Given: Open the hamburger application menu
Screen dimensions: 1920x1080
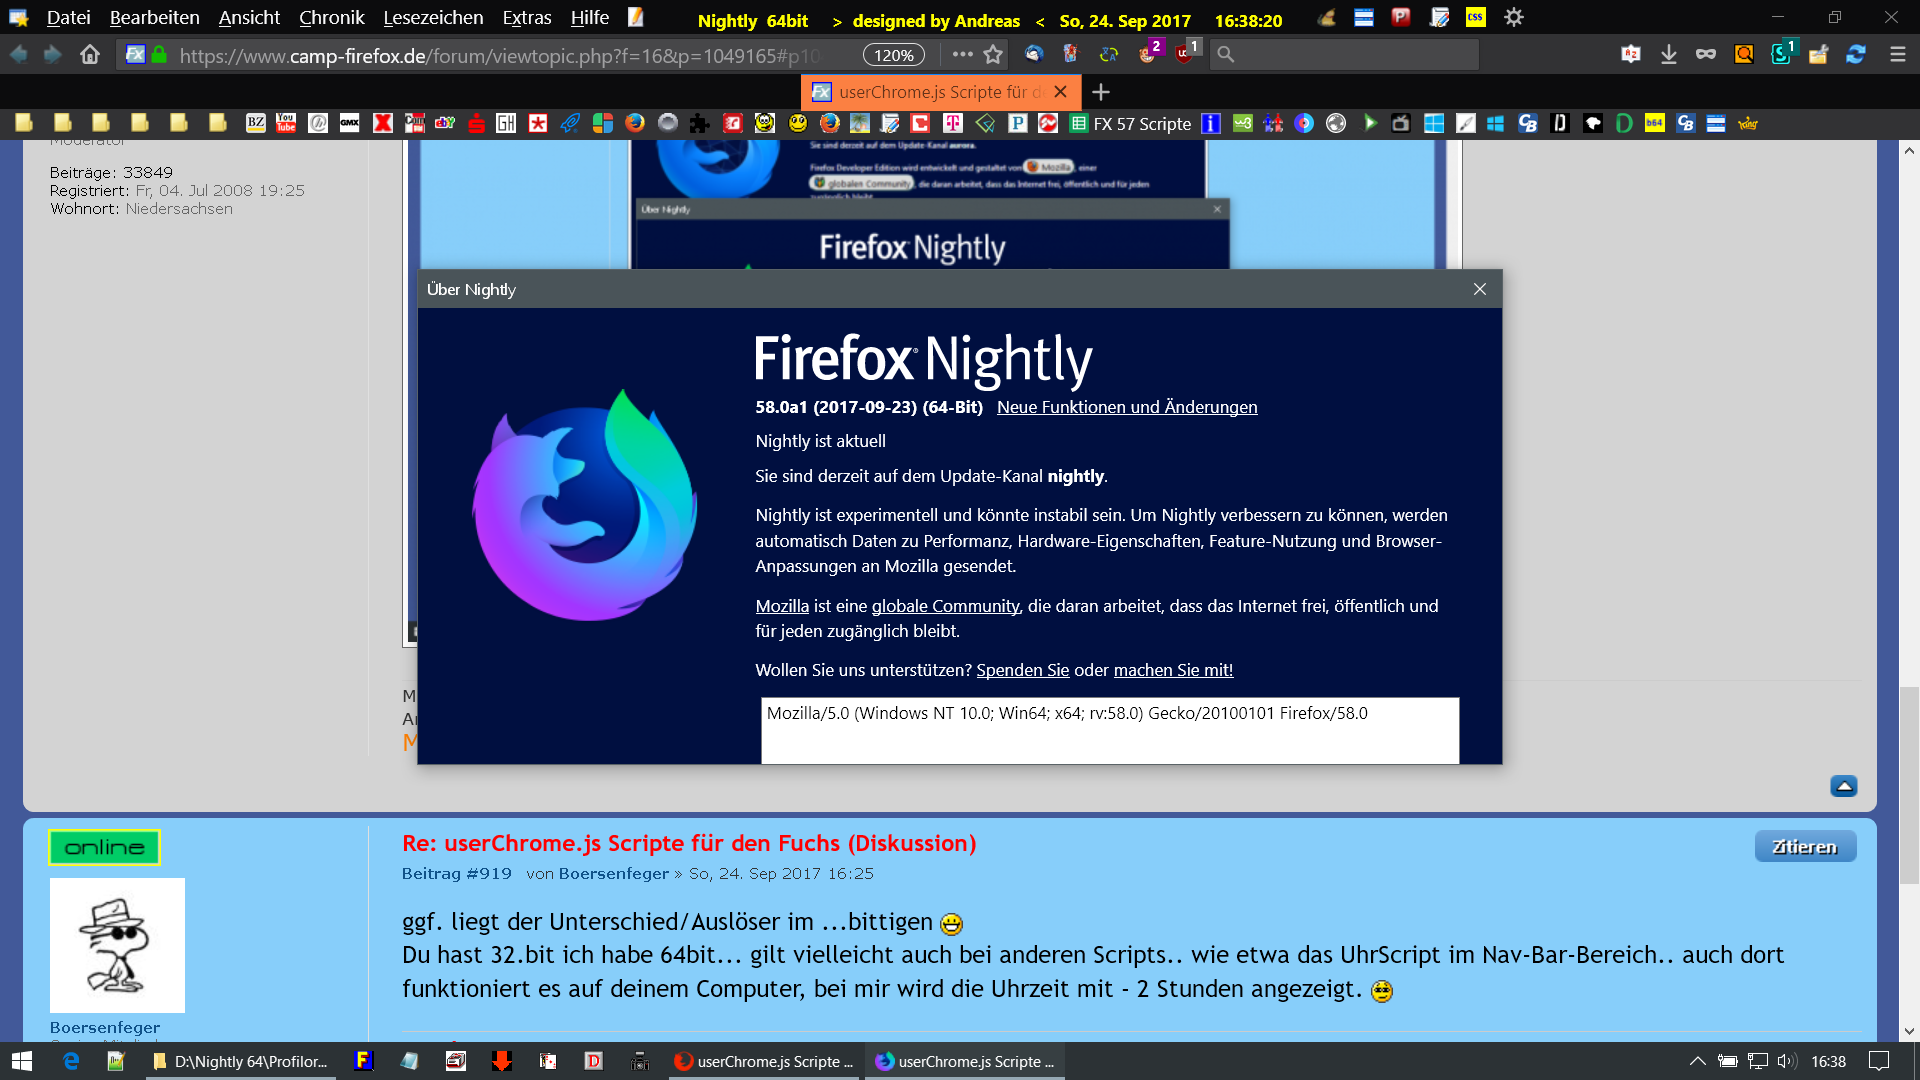Looking at the screenshot, I should coord(1897,55).
